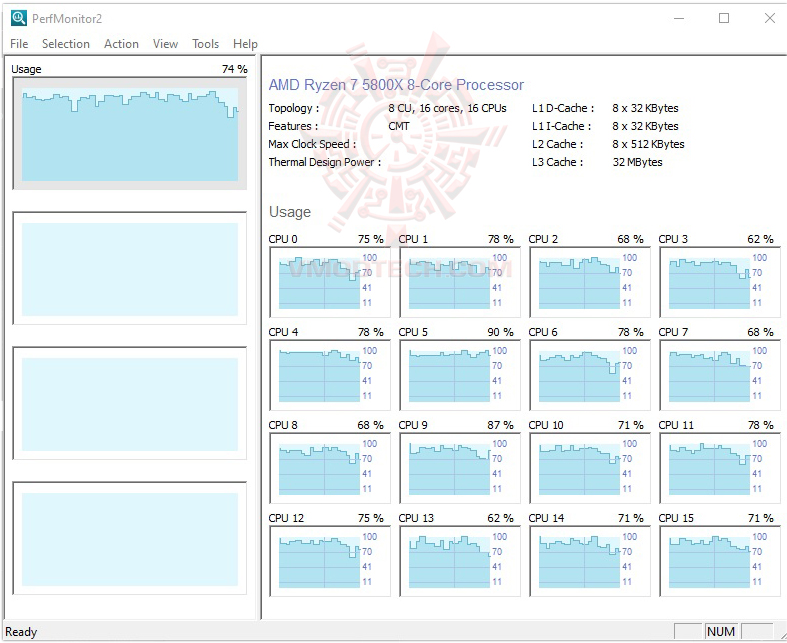
Task: Click the CPU 2 usage graph
Action: coord(590,282)
